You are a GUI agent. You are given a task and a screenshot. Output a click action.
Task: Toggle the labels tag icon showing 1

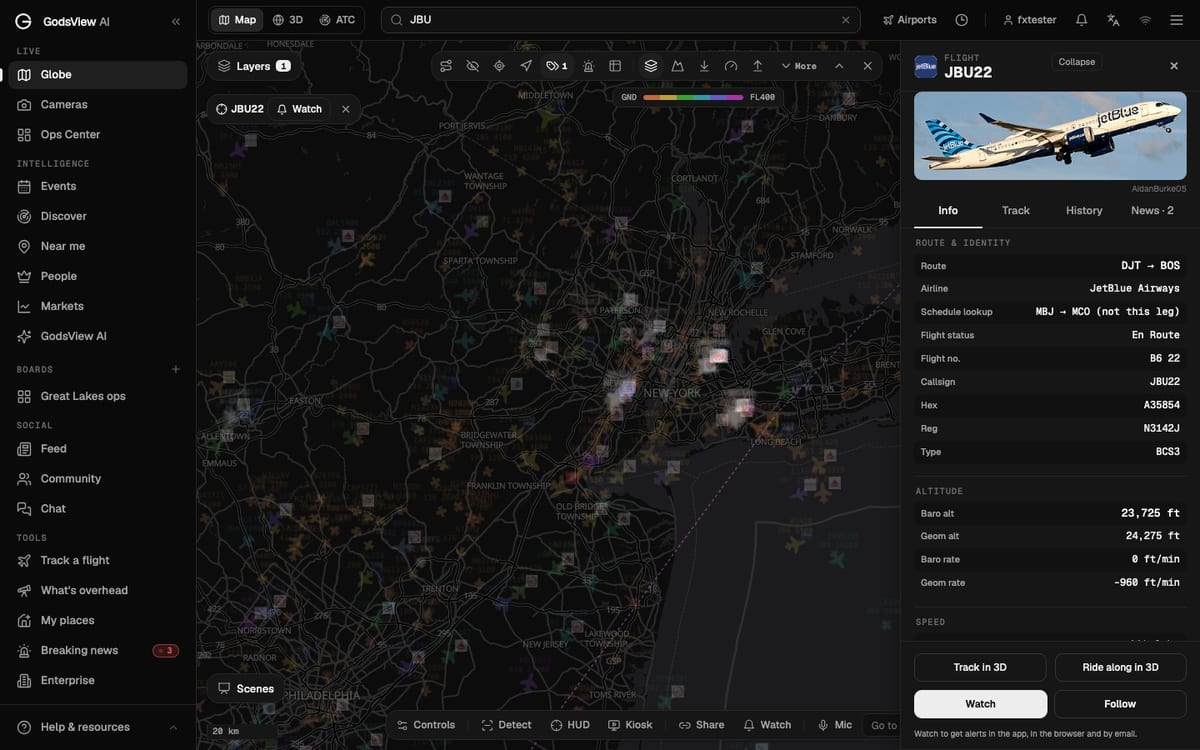pyautogui.click(x=557, y=66)
